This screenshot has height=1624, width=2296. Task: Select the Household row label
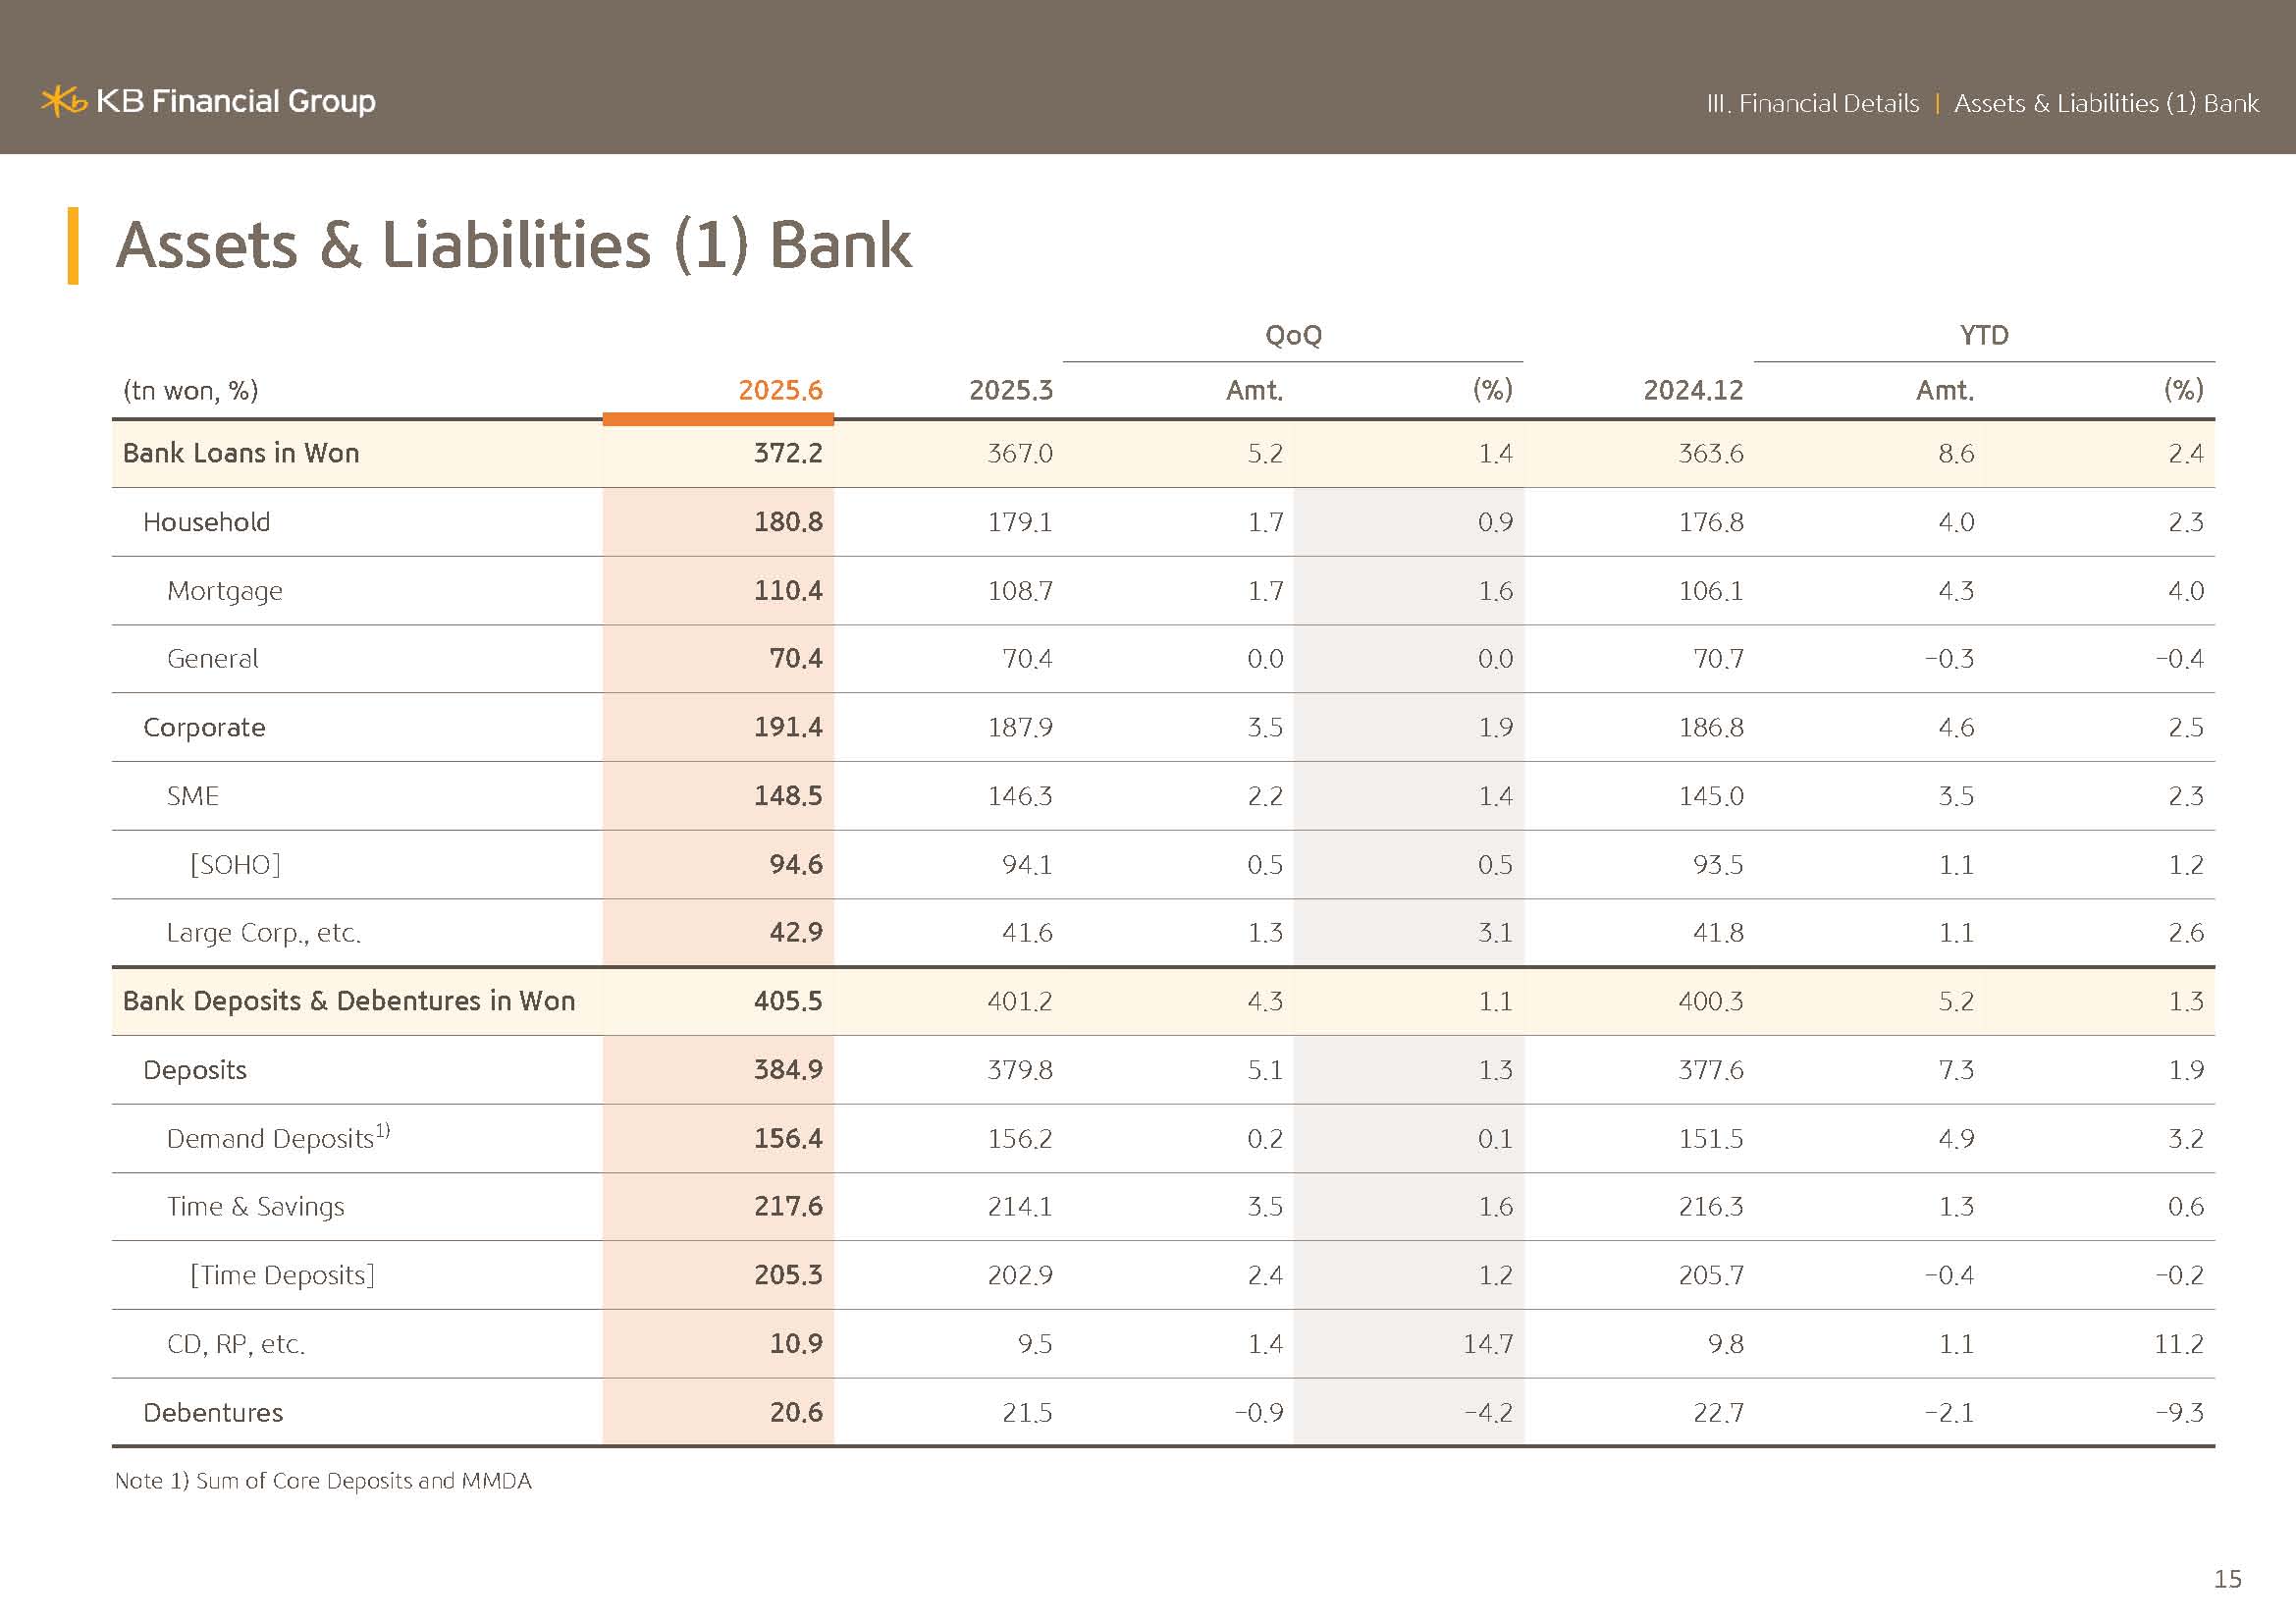coord(206,522)
